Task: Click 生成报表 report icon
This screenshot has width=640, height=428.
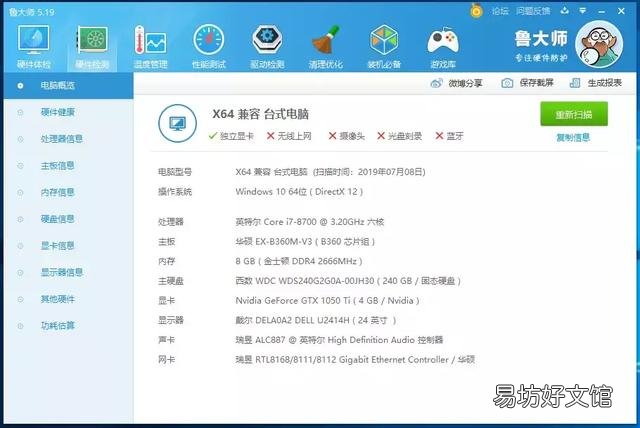Action: click(x=575, y=83)
